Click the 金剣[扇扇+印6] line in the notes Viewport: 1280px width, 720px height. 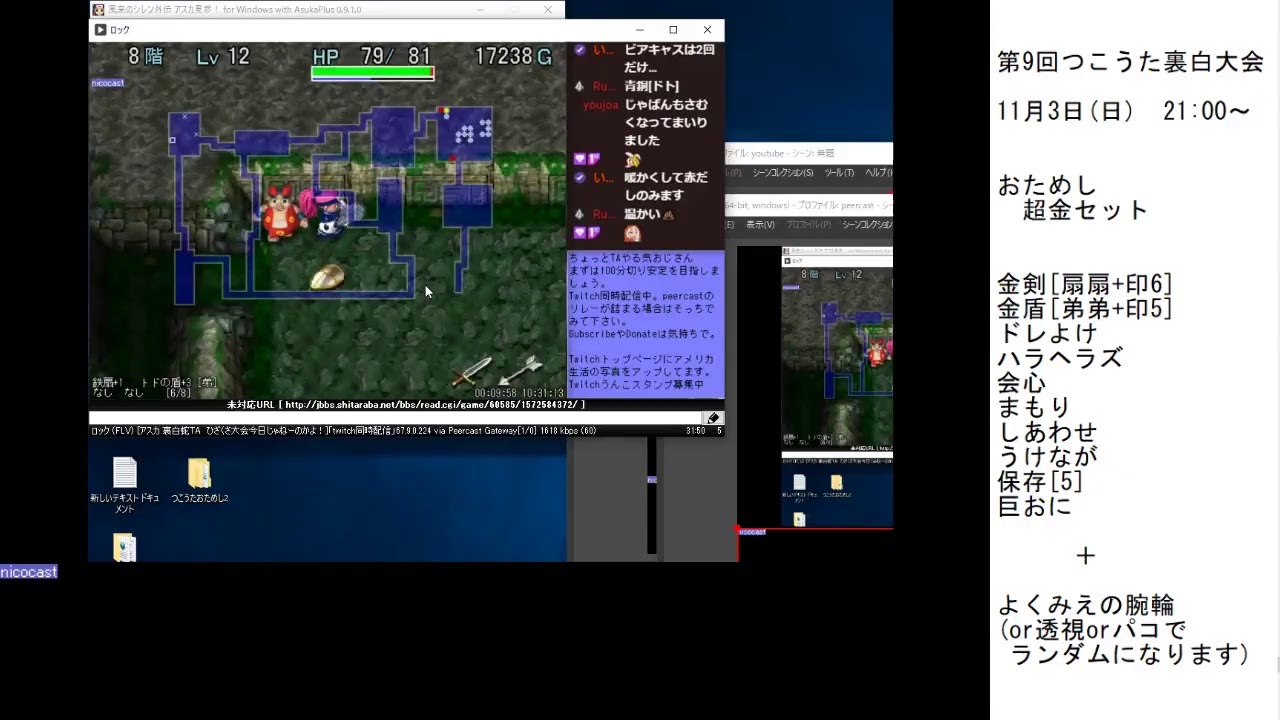(1085, 284)
